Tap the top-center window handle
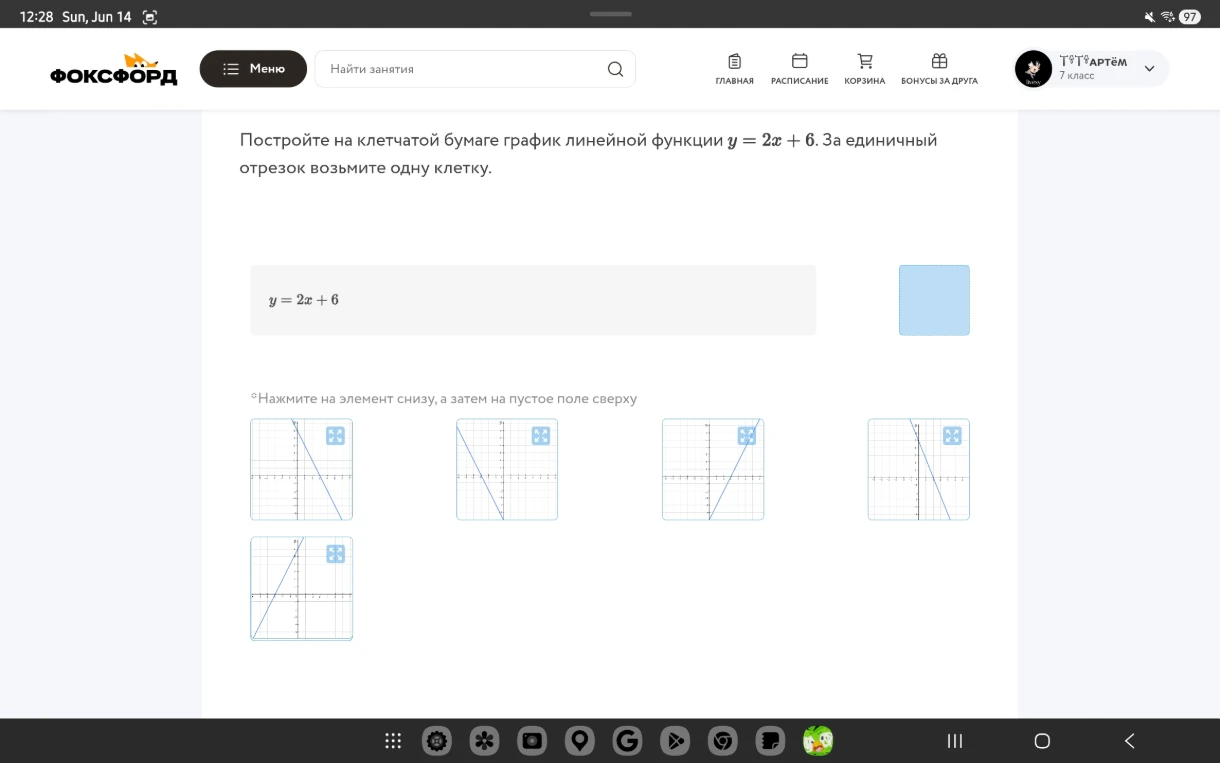Viewport: 1220px width, 763px height. pyautogui.click(x=611, y=14)
